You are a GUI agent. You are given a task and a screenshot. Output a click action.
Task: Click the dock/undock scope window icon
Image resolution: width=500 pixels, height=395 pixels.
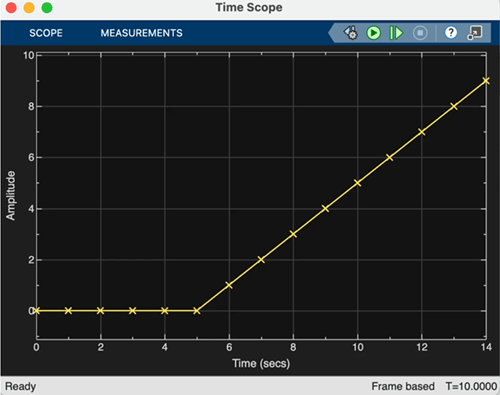[x=475, y=33]
